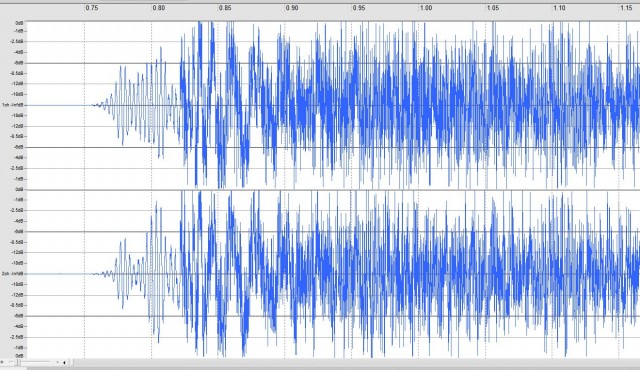Click the 0.75 mark on the time ruler
This screenshot has height=370, width=640.
pos(92,8)
